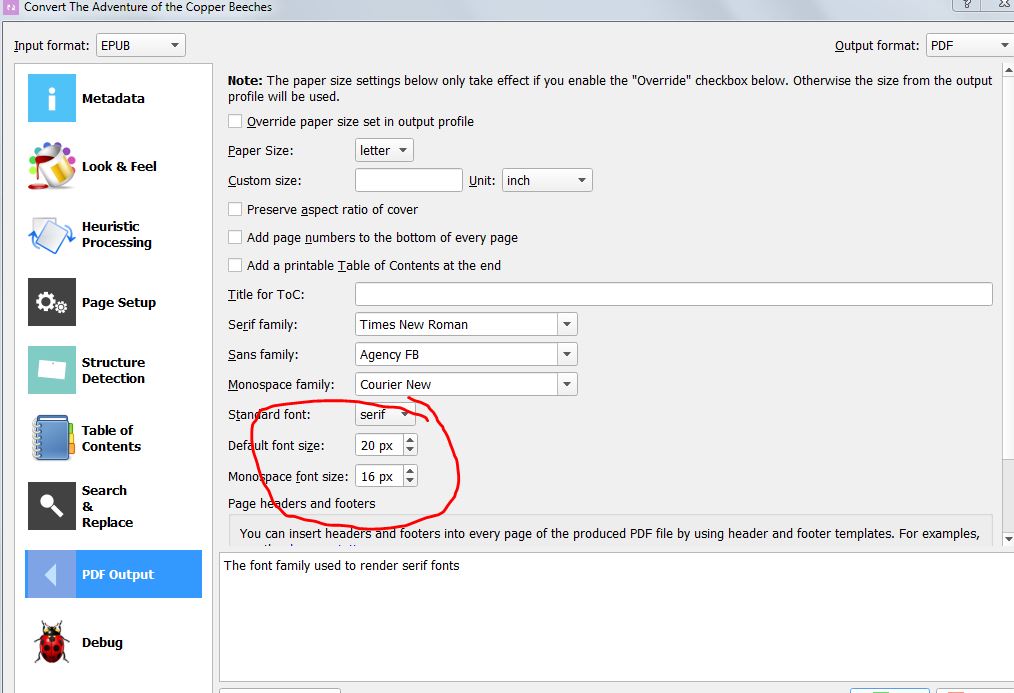Click the help description text box
Image resolution: width=1014 pixels, height=693 pixels.
point(616,616)
